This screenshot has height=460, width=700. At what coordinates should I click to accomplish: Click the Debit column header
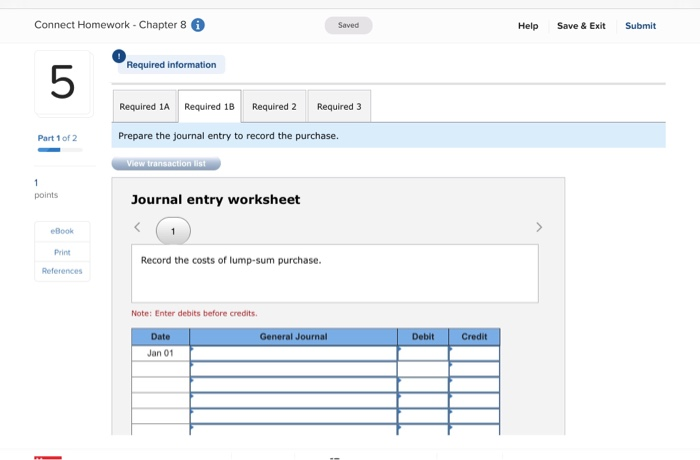pos(423,337)
